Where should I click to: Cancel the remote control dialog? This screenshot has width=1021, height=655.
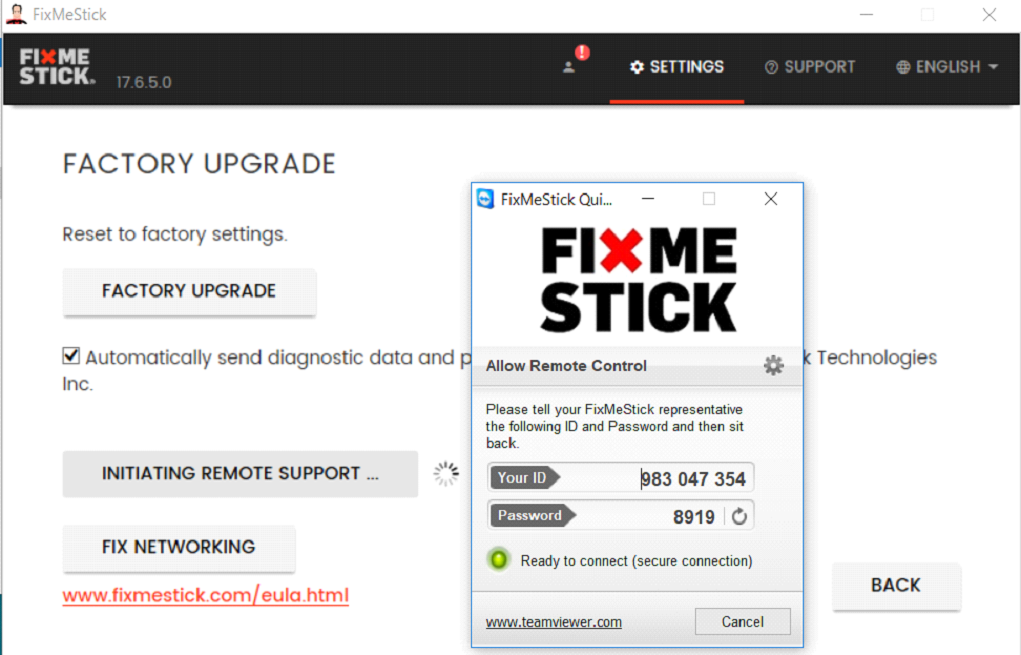point(742,621)
